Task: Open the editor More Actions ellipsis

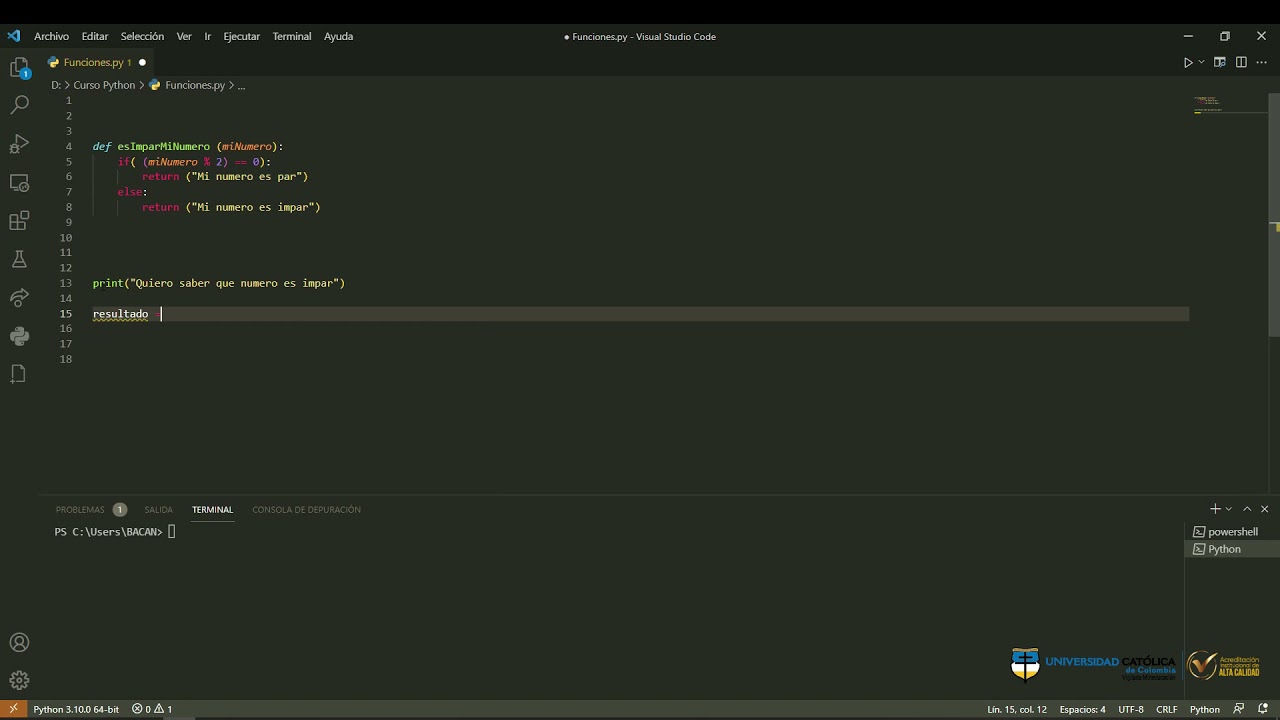Action: pyautogui.click(x=1262, y=62)
